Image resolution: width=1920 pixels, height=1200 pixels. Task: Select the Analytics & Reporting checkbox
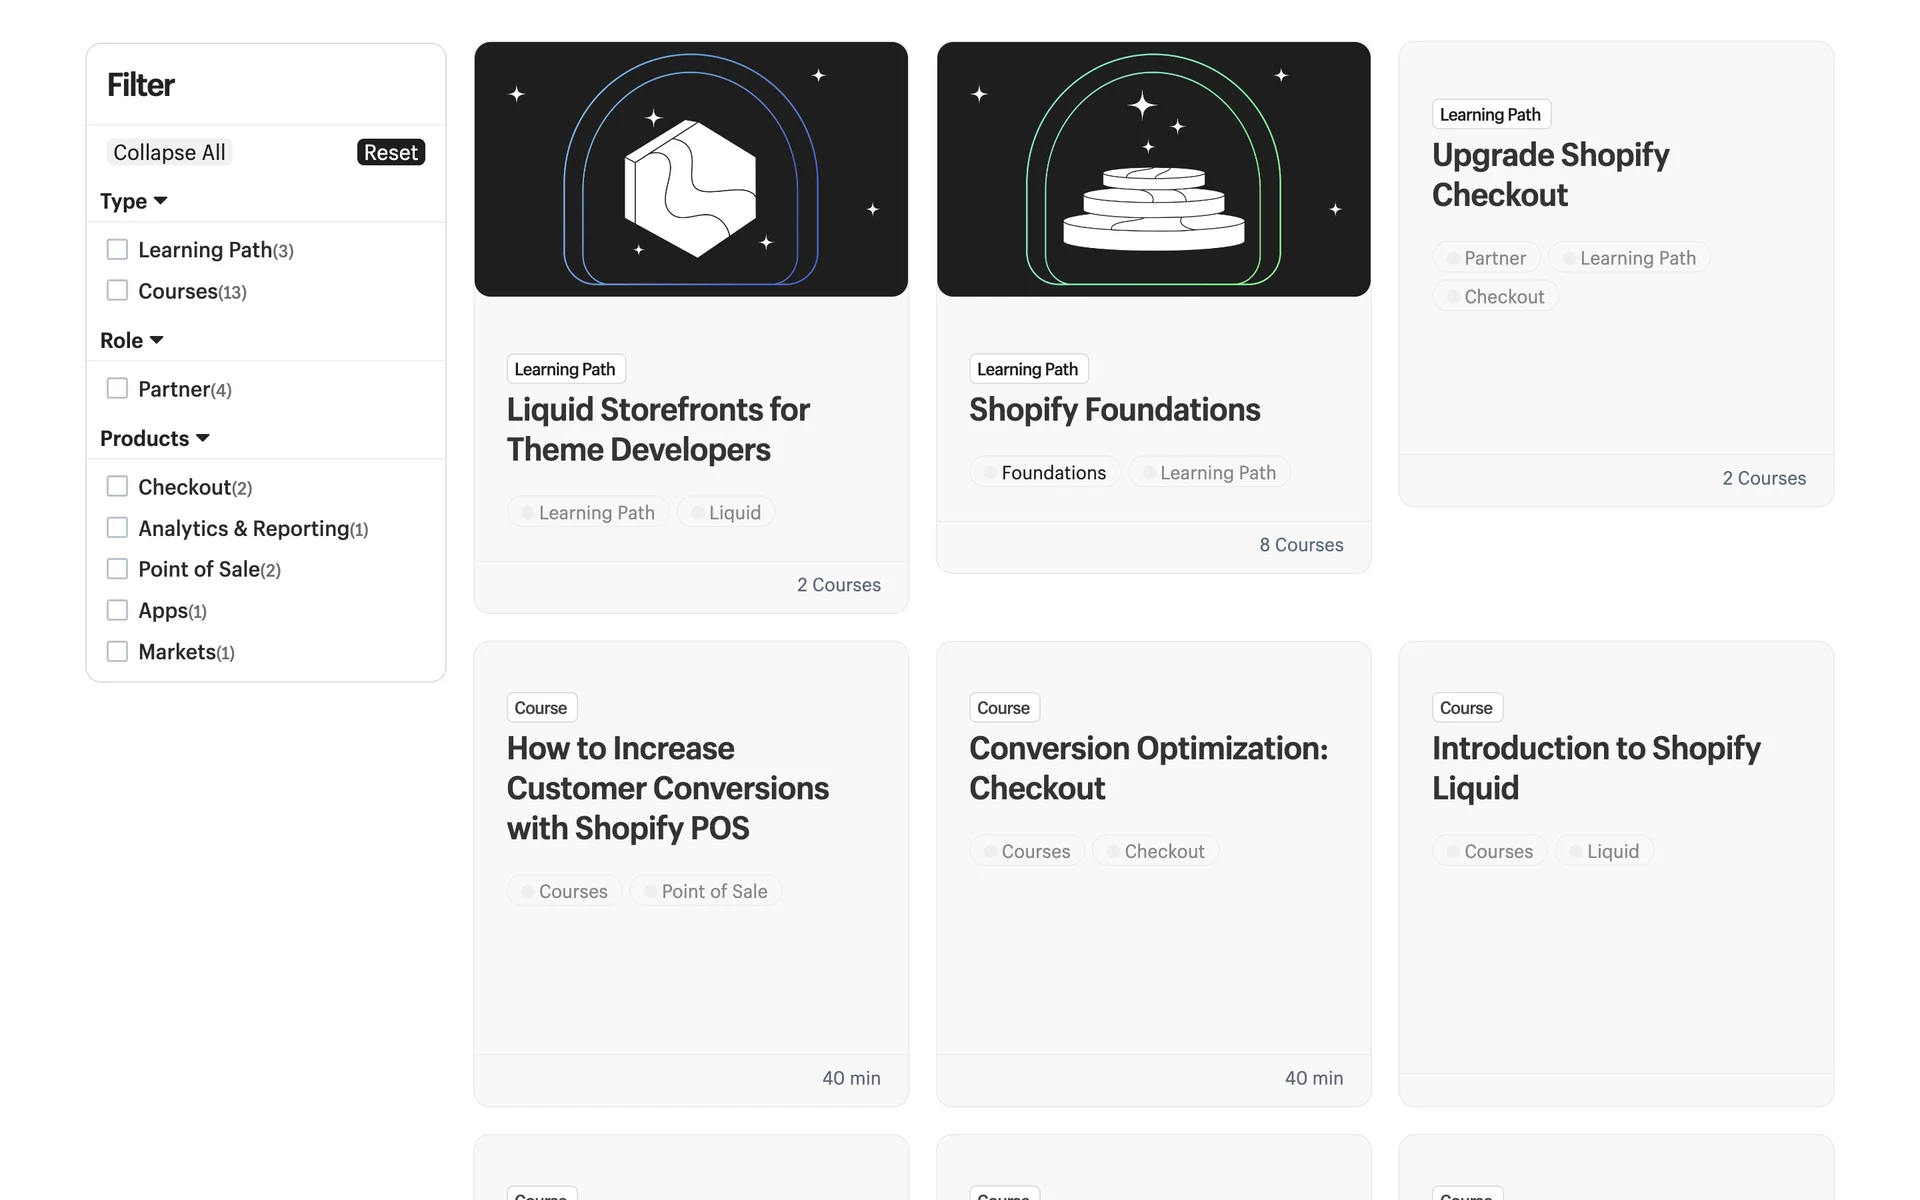tap(117, 527)
